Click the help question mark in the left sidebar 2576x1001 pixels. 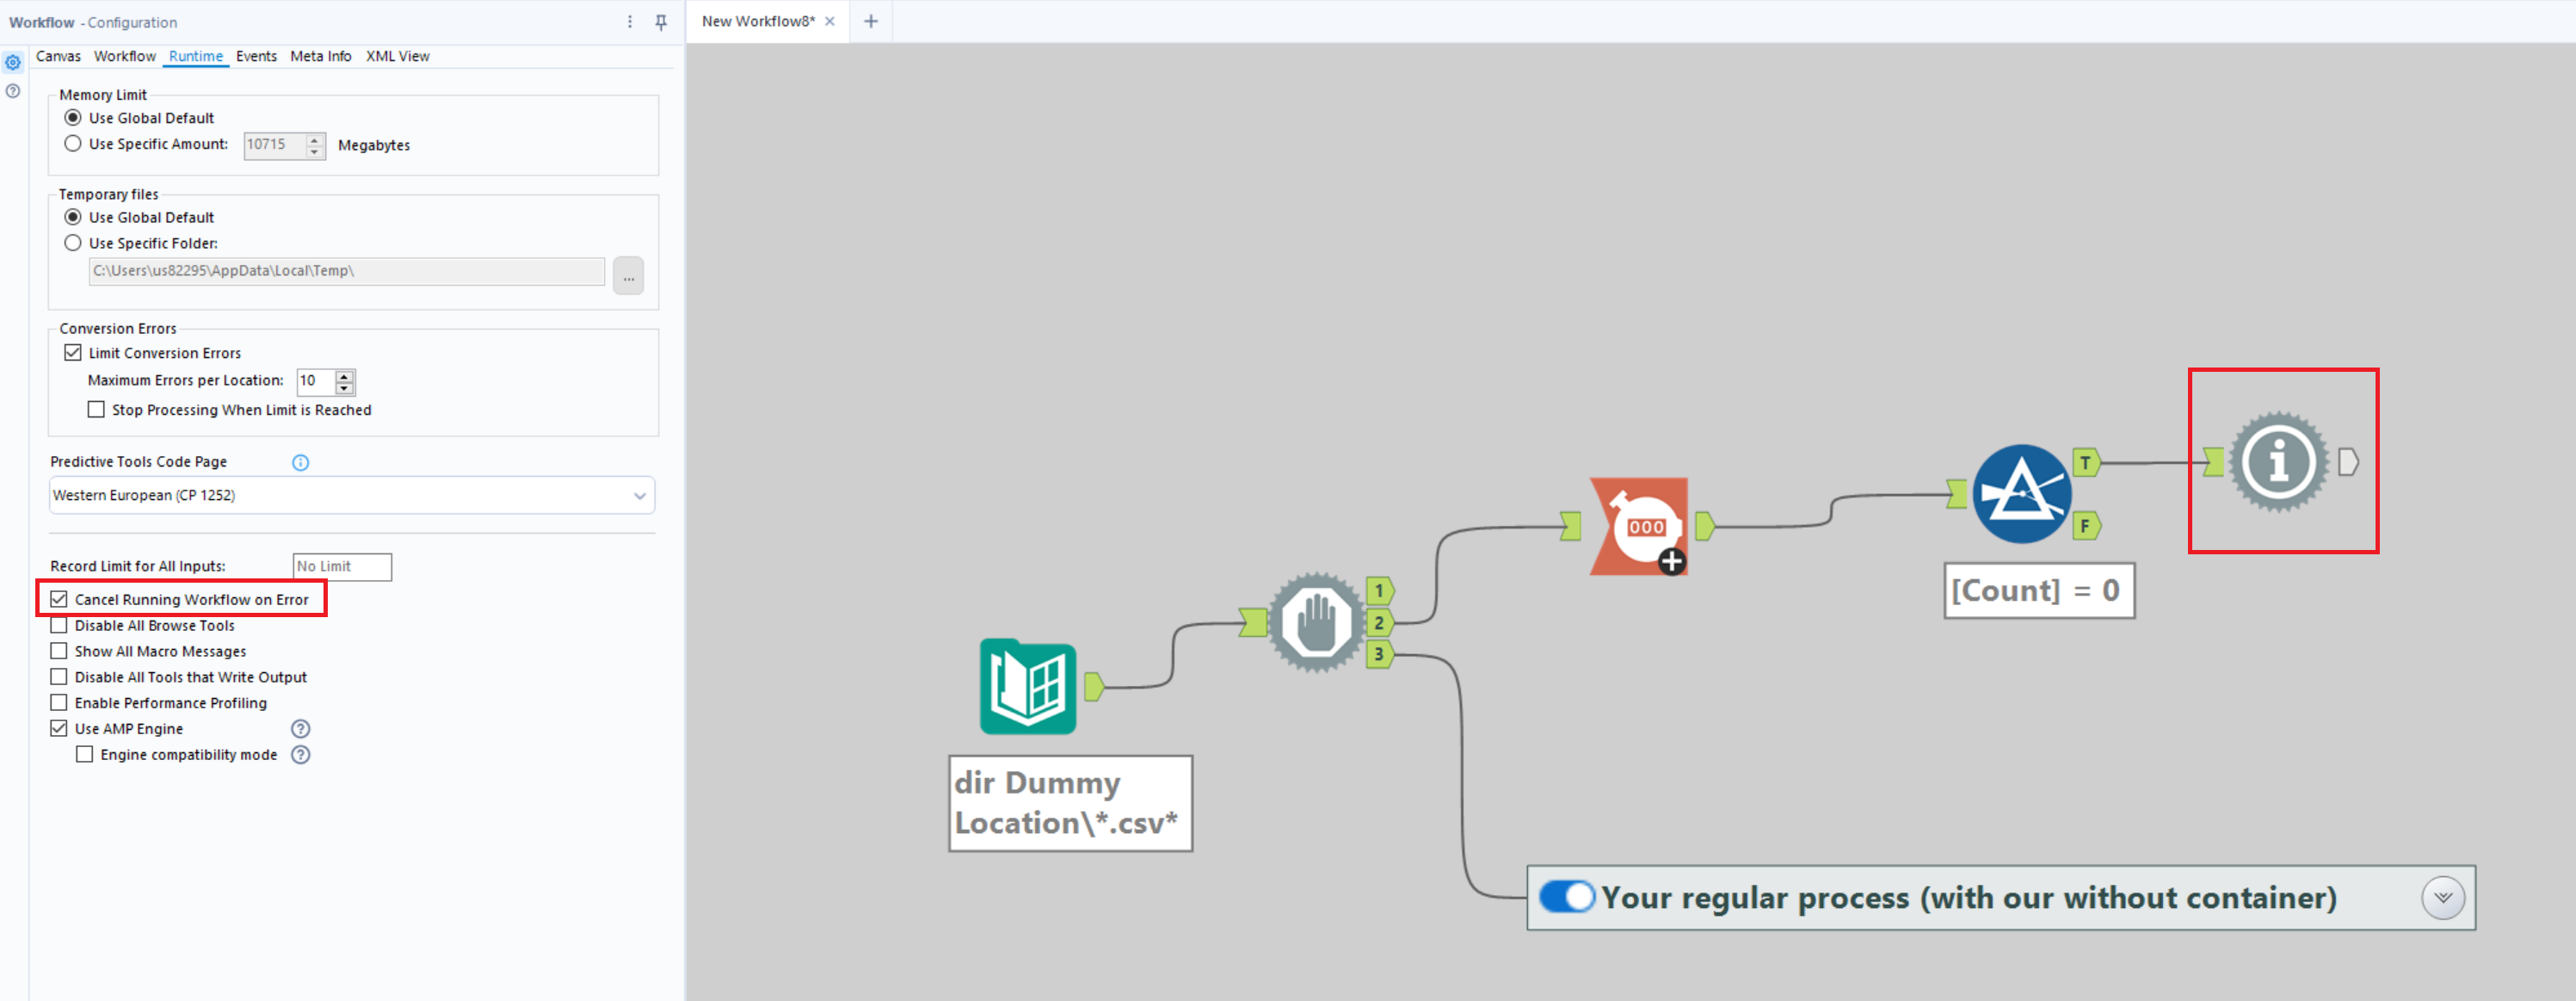[x=13, y=91]
